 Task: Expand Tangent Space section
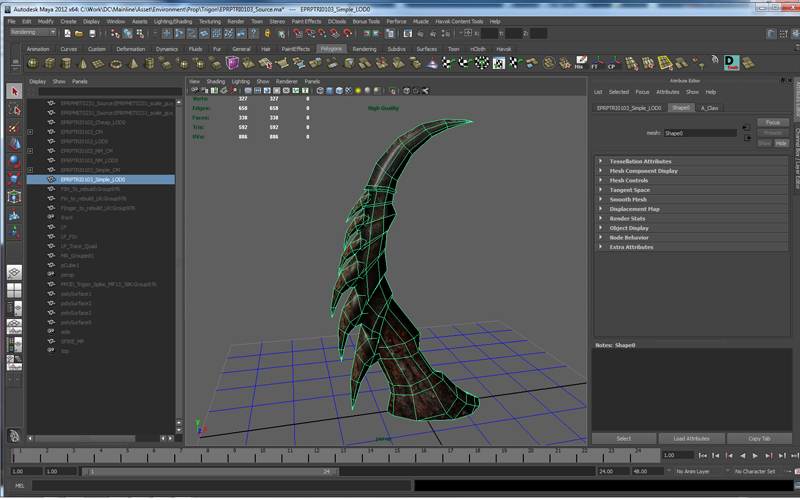[x=600, y=190]
